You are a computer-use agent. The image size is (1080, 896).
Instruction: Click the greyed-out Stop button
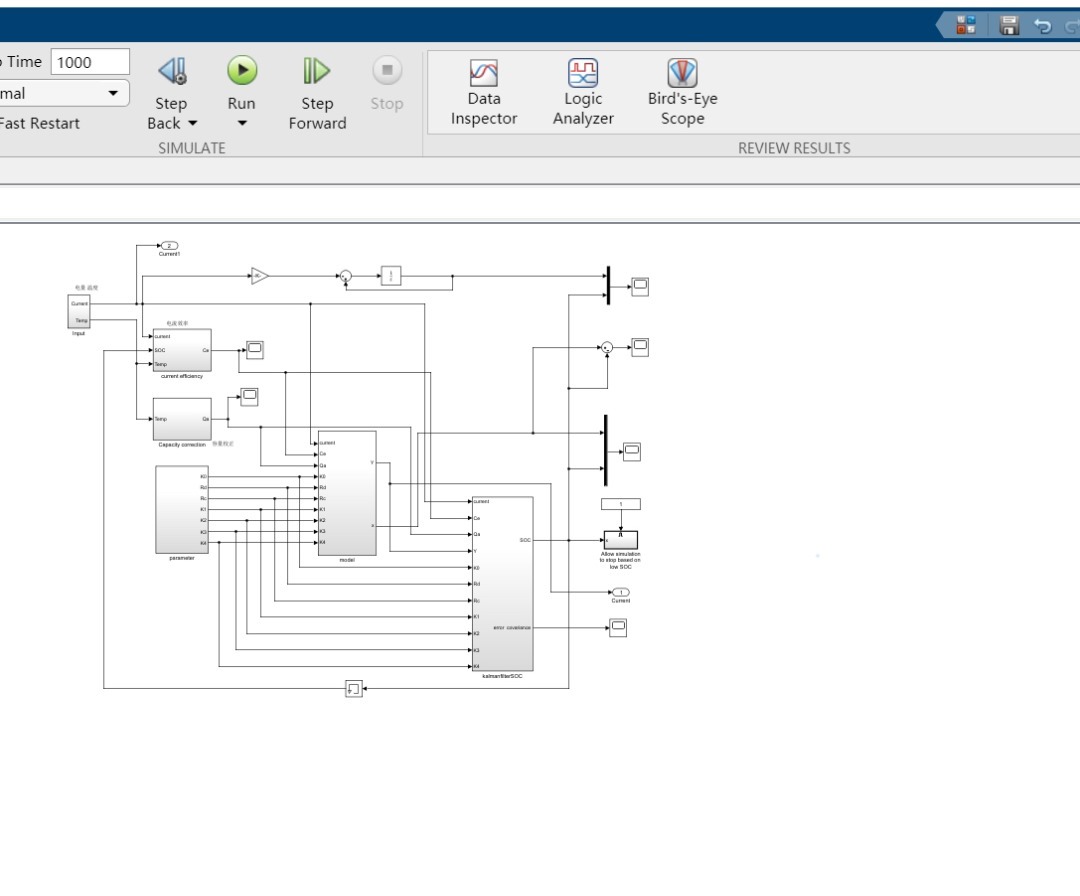tap(387, 84)
